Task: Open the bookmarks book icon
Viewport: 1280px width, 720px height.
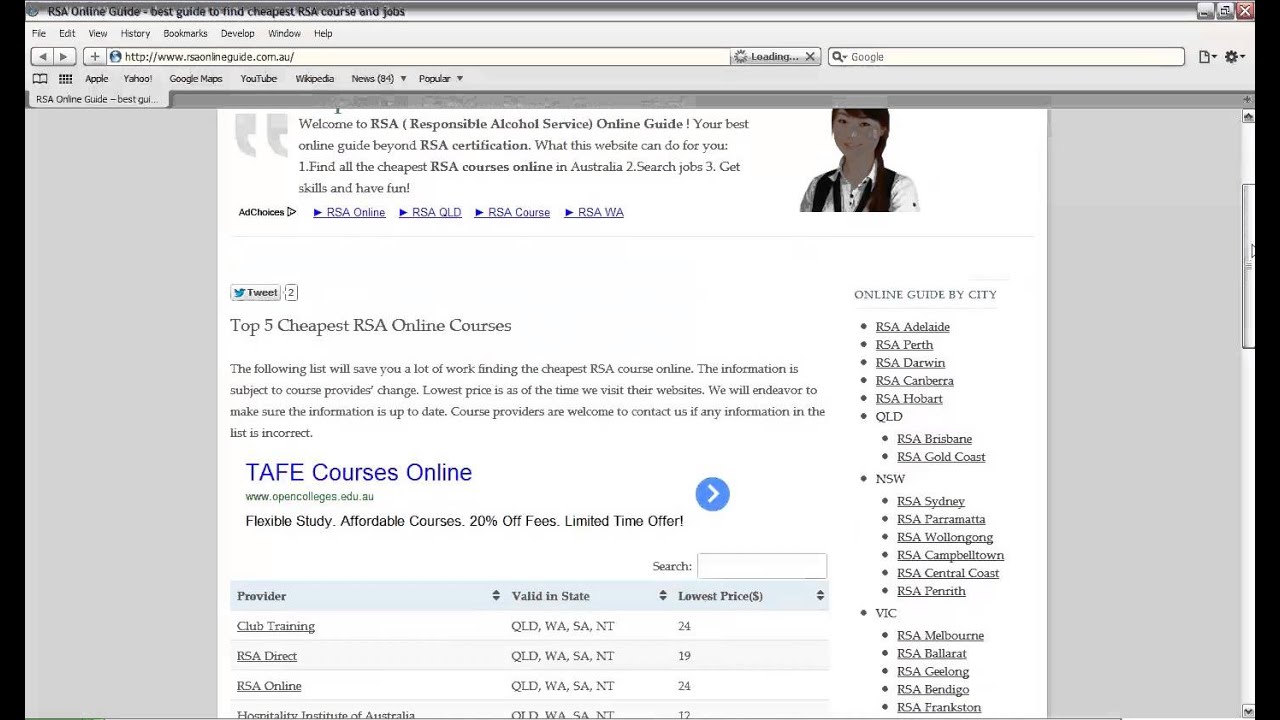Action: click(40, 78)
